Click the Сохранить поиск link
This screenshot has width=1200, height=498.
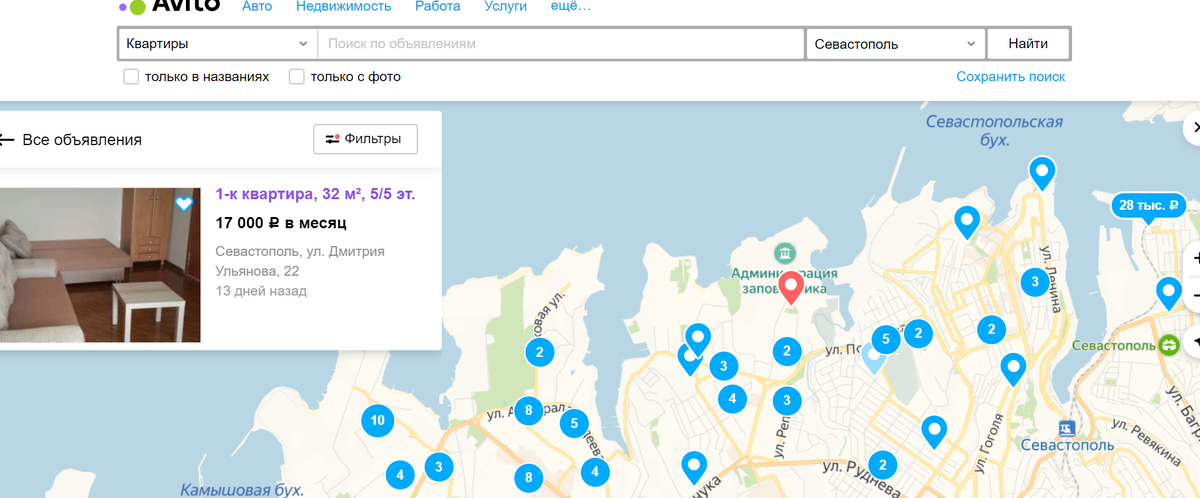coord(1010,77)
